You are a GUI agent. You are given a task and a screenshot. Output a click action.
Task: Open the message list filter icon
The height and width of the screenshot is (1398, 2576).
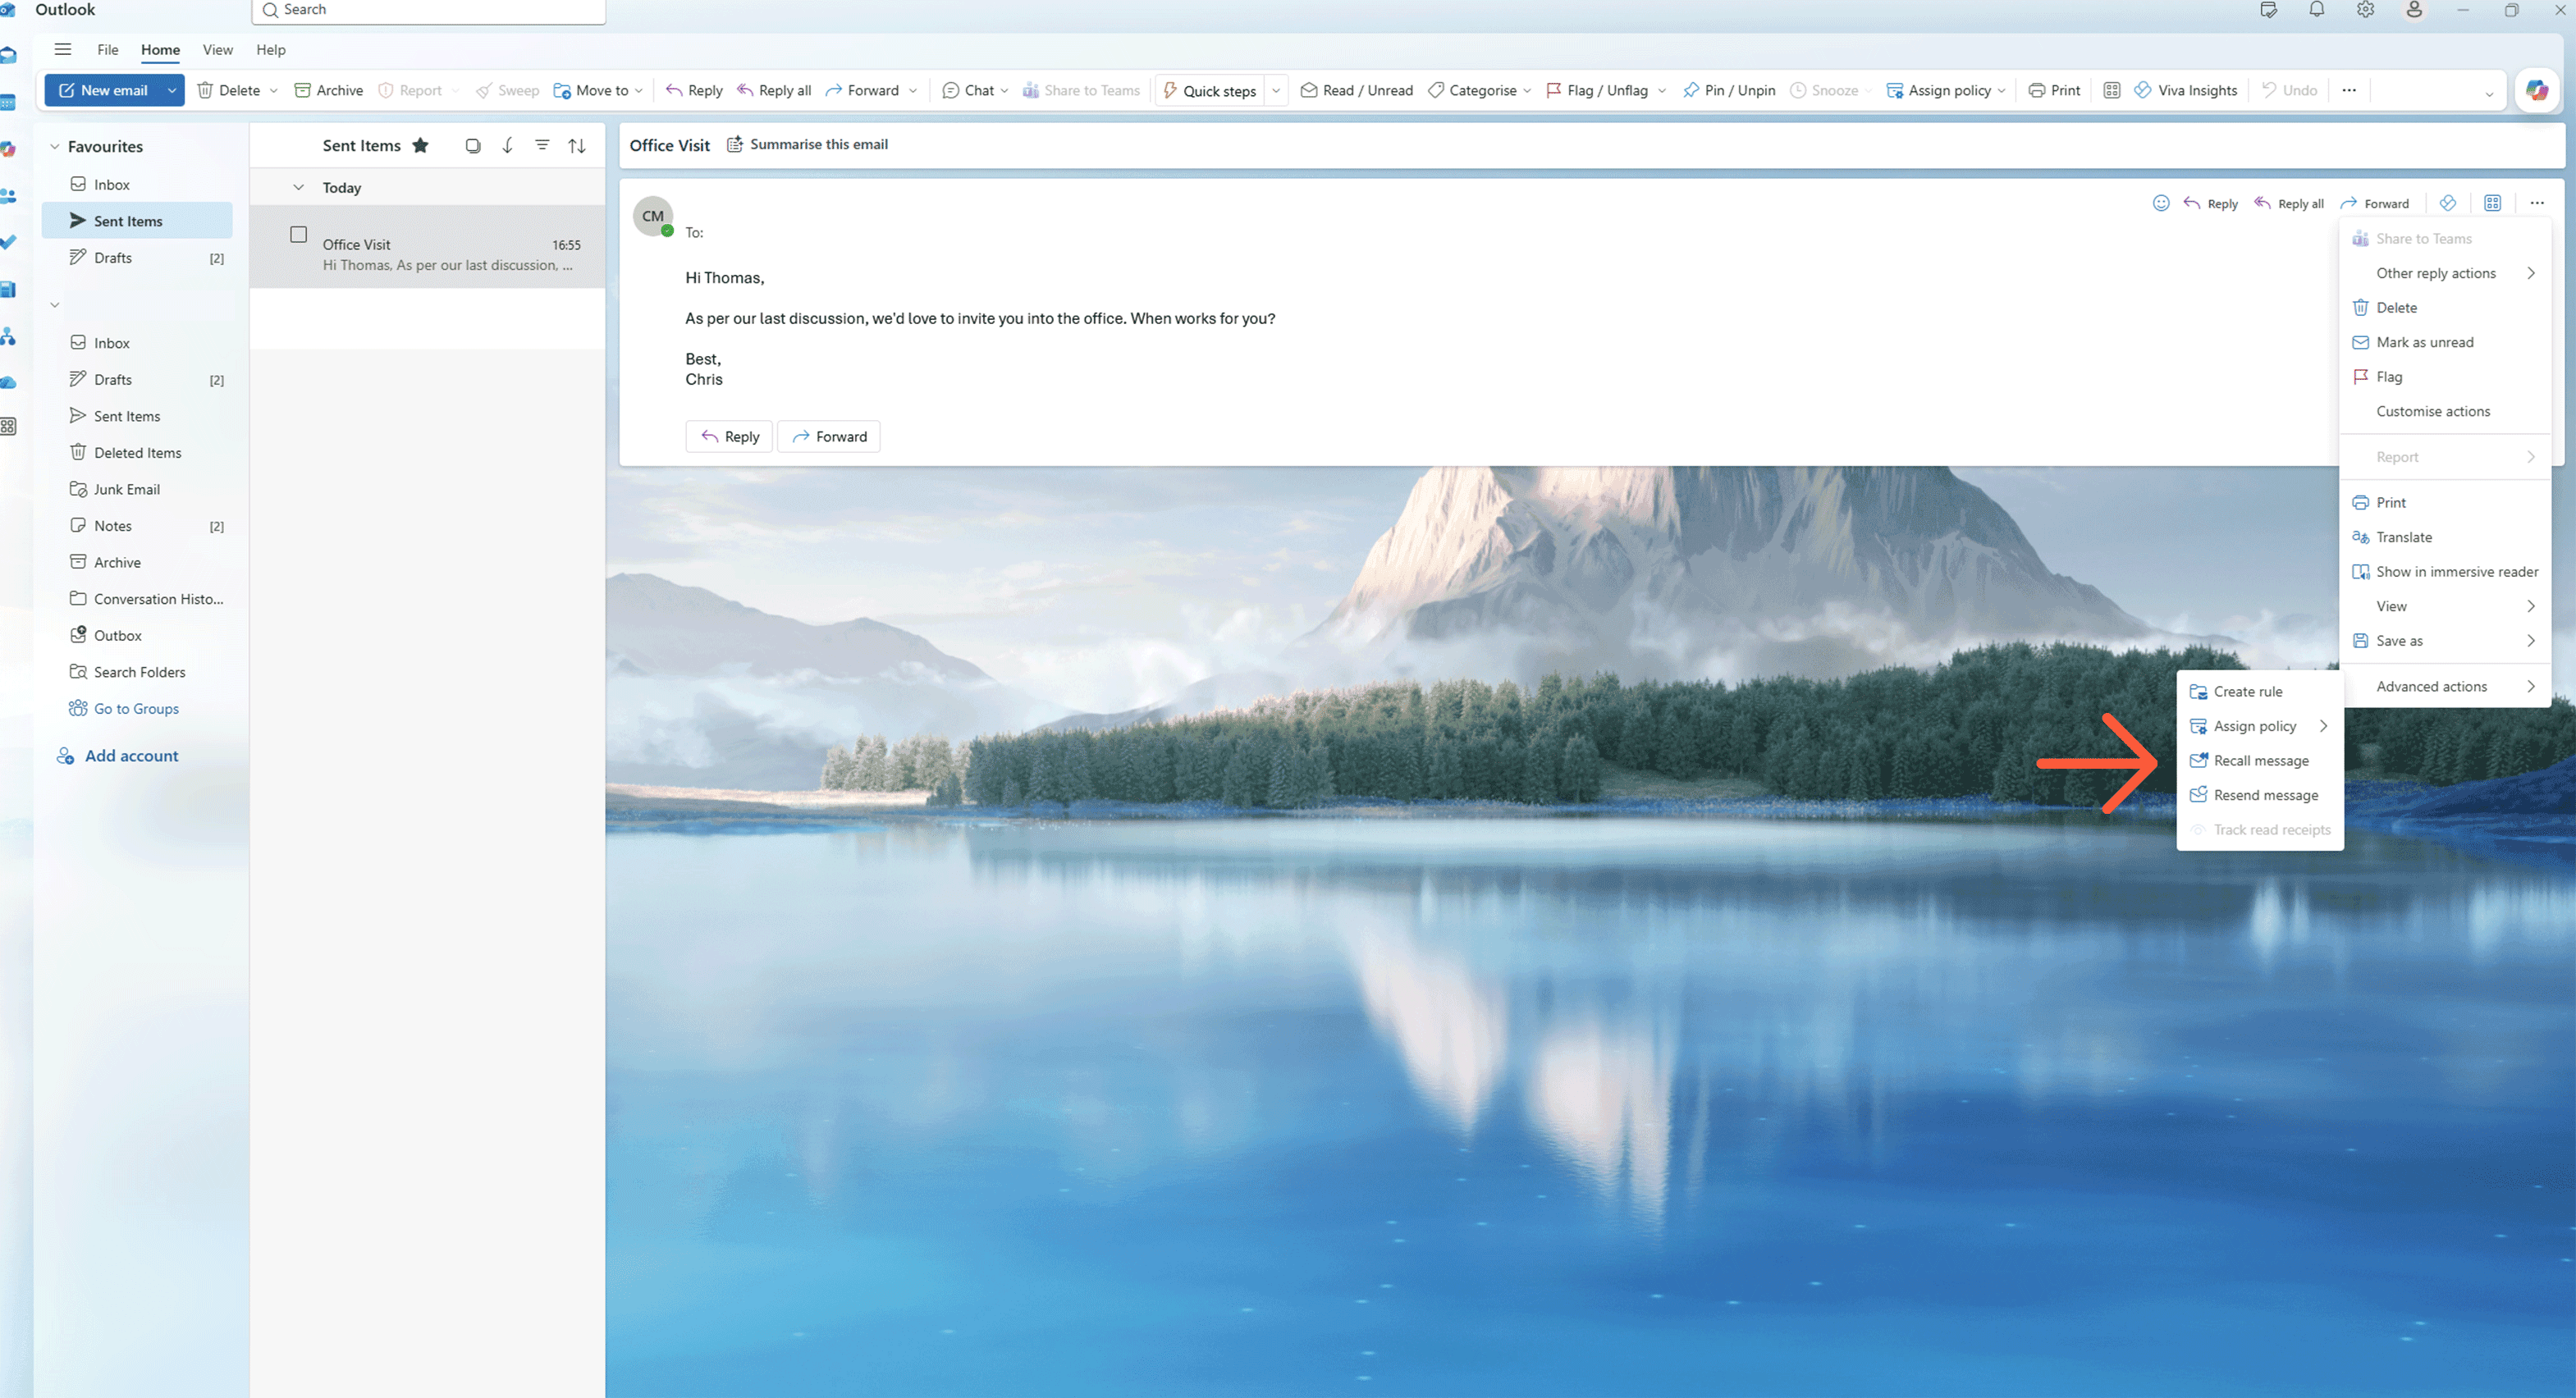tap(542, 145)
